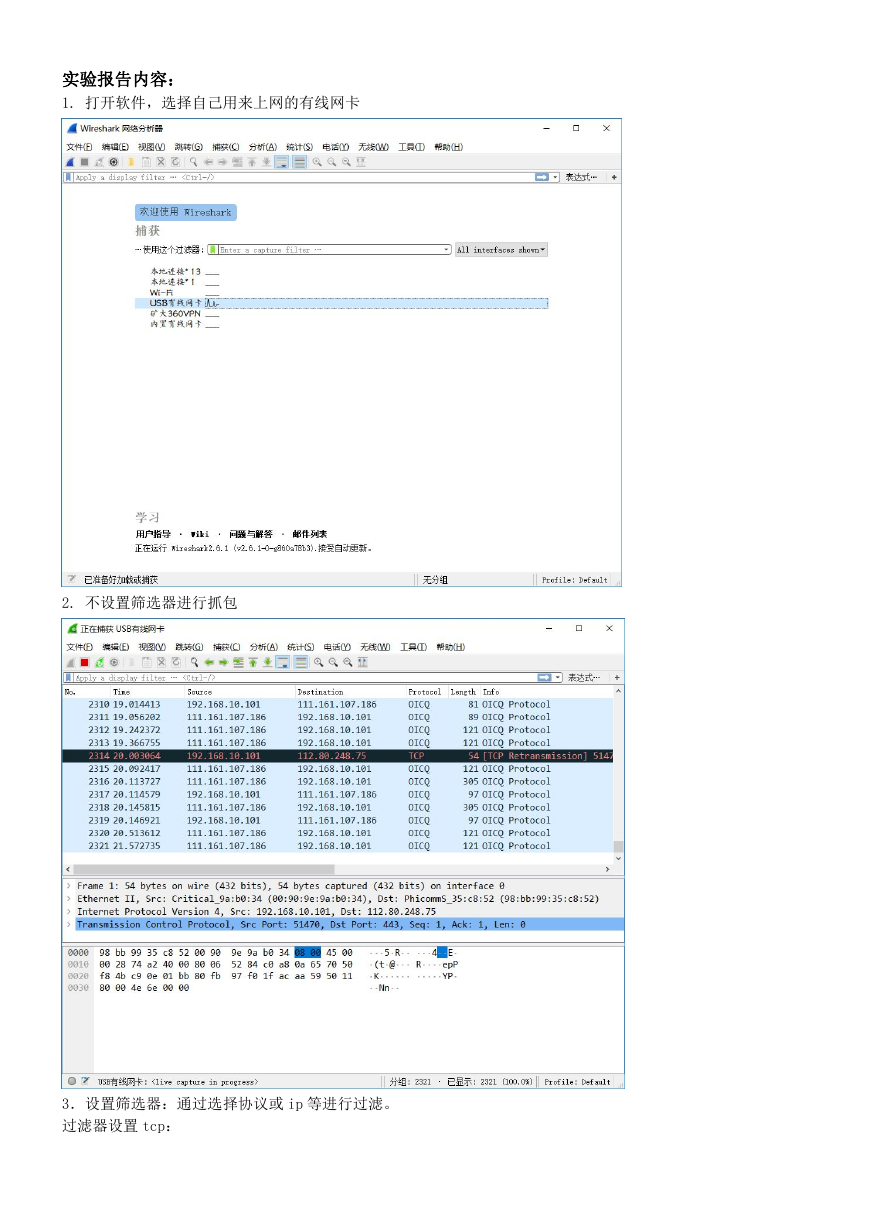
Task: Open capture options gear icon in the Wireshark 网络分析器 window
Action: pos(114,162)
